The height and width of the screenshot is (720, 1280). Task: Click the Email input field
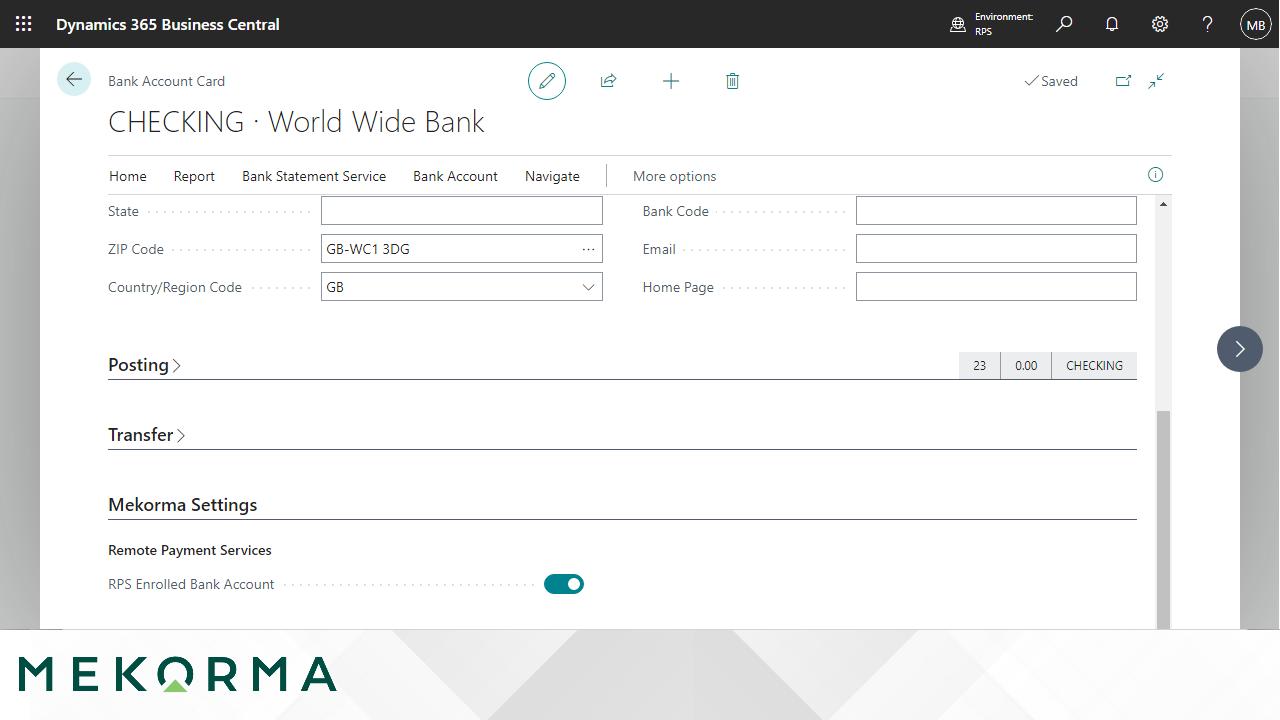pyautogui.click(x=996, y=249)
